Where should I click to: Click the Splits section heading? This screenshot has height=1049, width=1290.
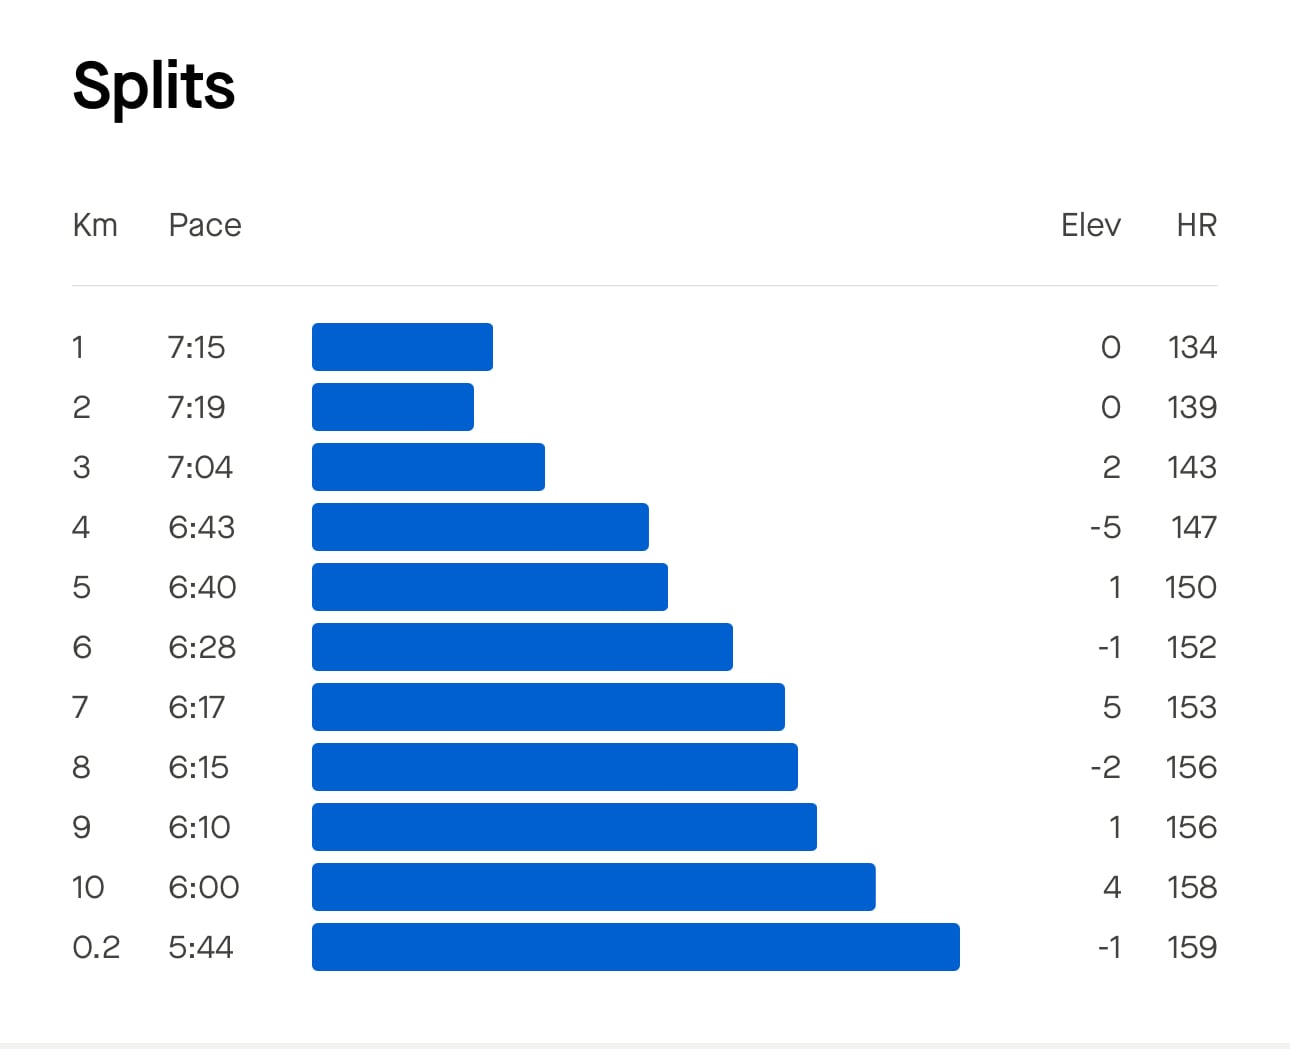pos(154,88)
